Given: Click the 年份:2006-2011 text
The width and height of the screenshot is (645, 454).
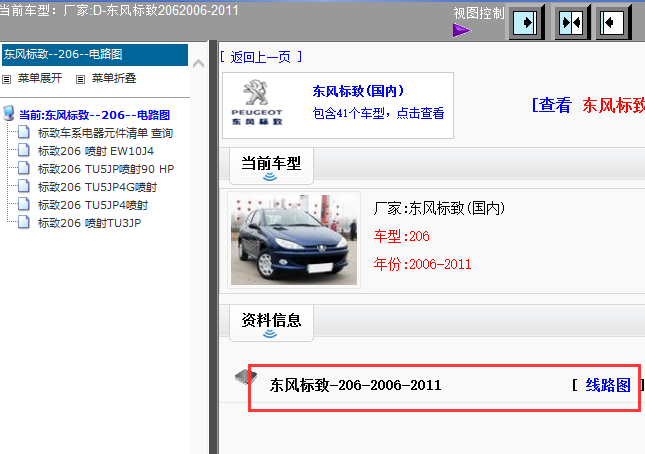Looking at the screenshot, I should click(422, 264).
